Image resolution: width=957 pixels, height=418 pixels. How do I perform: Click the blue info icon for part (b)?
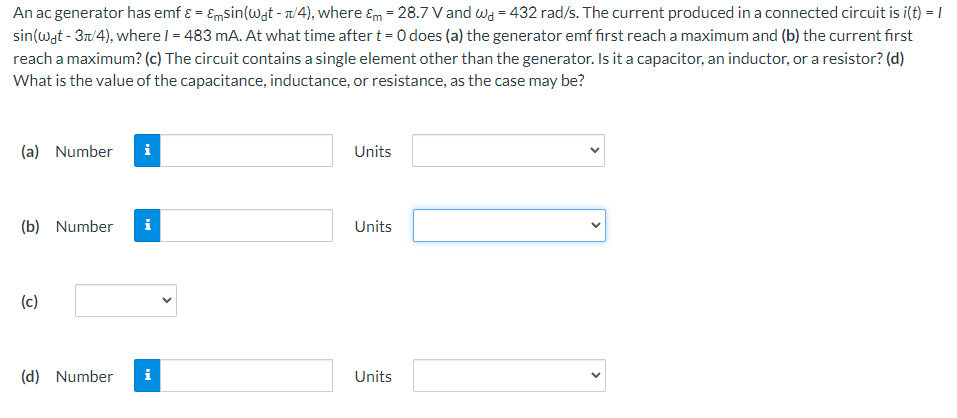pos(147,226)
